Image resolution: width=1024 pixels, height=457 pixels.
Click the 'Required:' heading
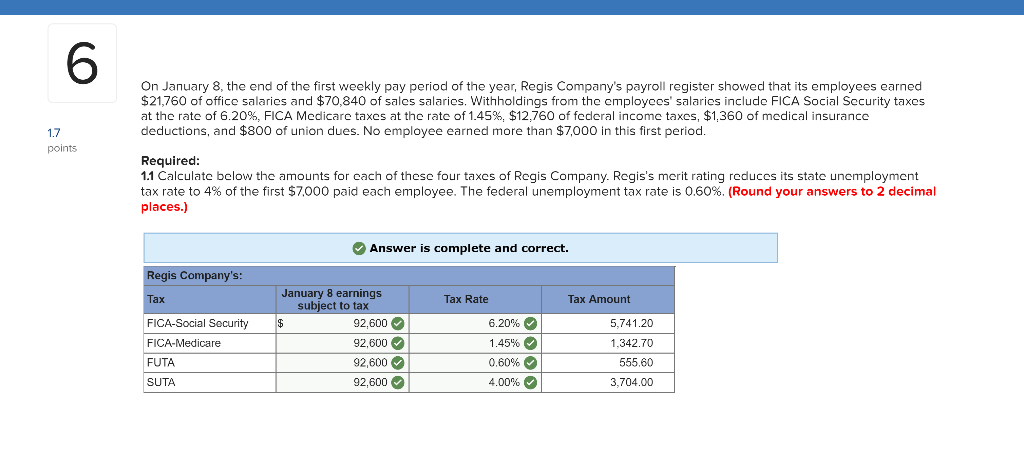[x=170, y=161]
